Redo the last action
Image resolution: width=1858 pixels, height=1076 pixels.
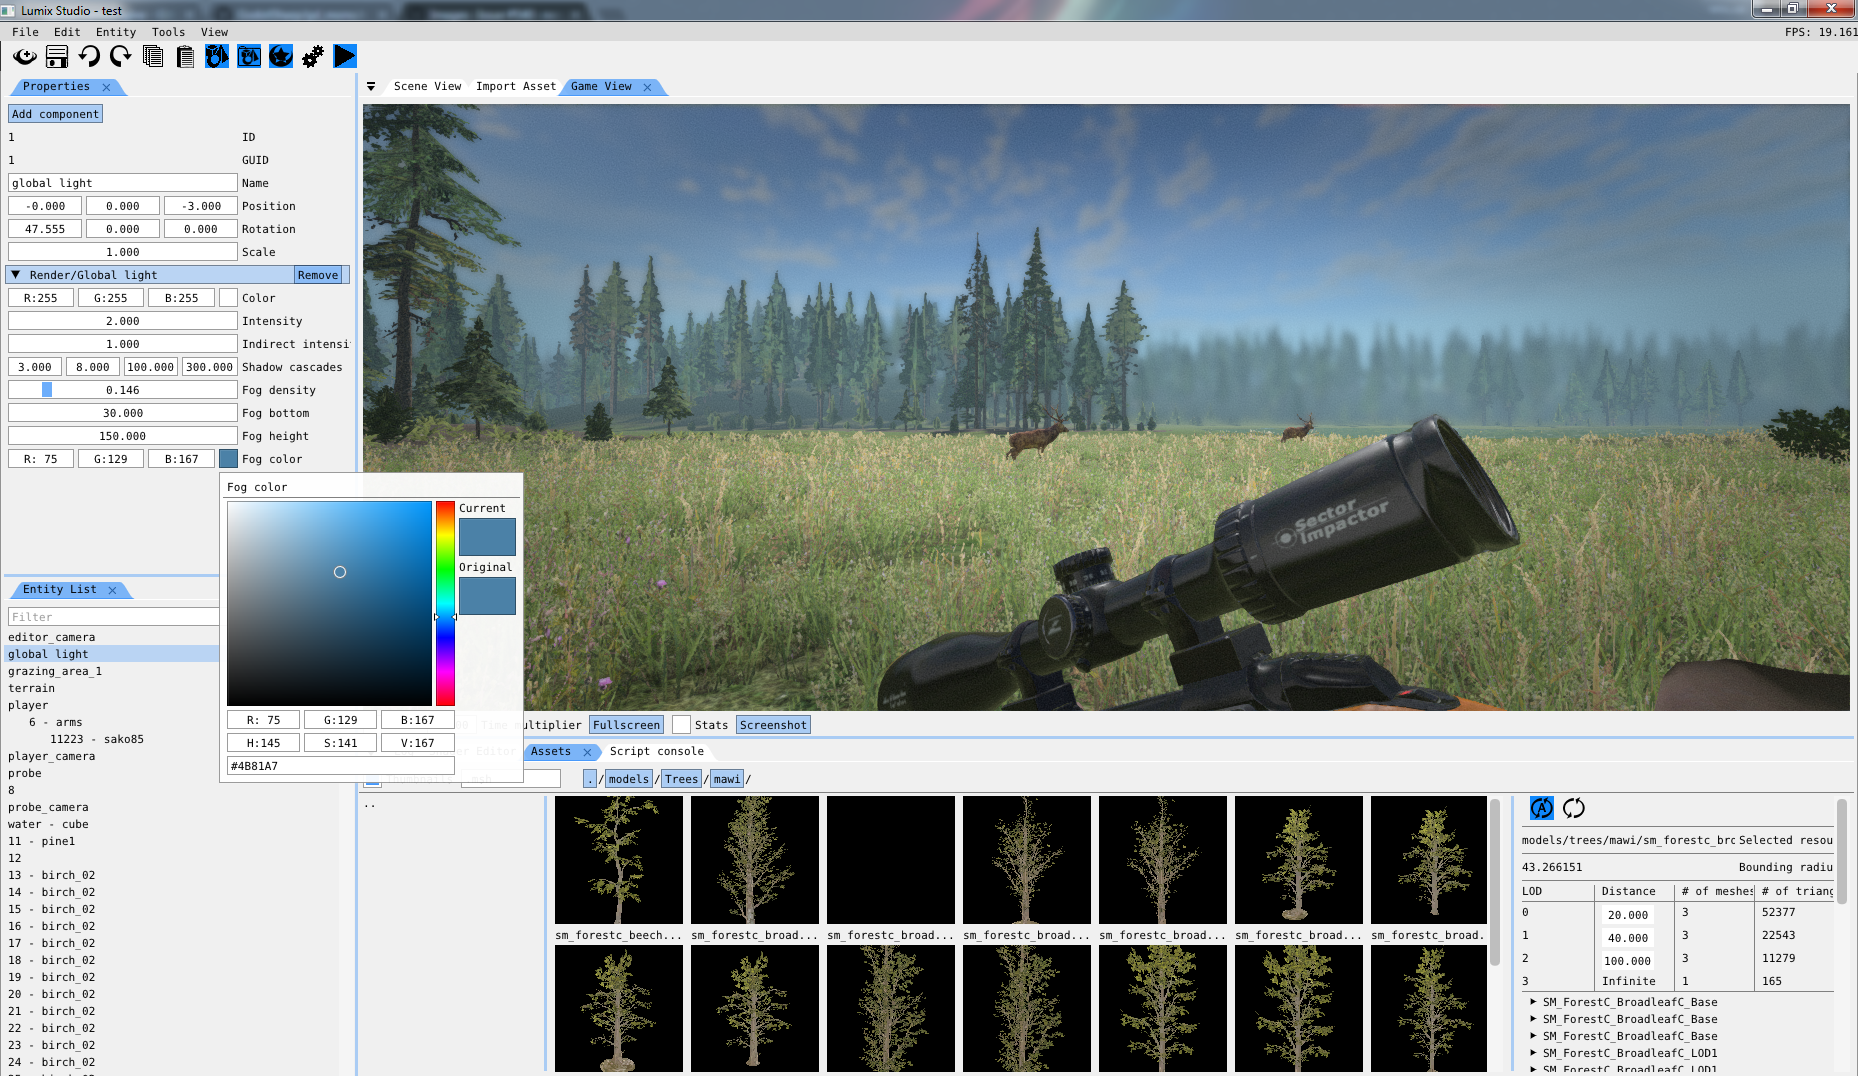[121, 57]
